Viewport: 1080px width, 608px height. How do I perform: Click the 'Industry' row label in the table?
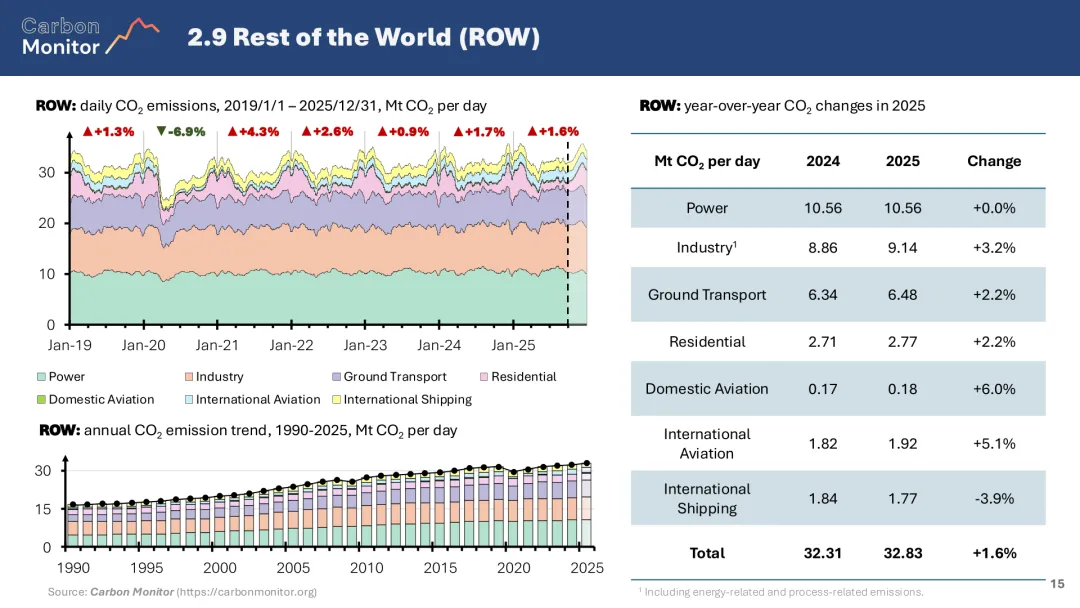point(707,247)
